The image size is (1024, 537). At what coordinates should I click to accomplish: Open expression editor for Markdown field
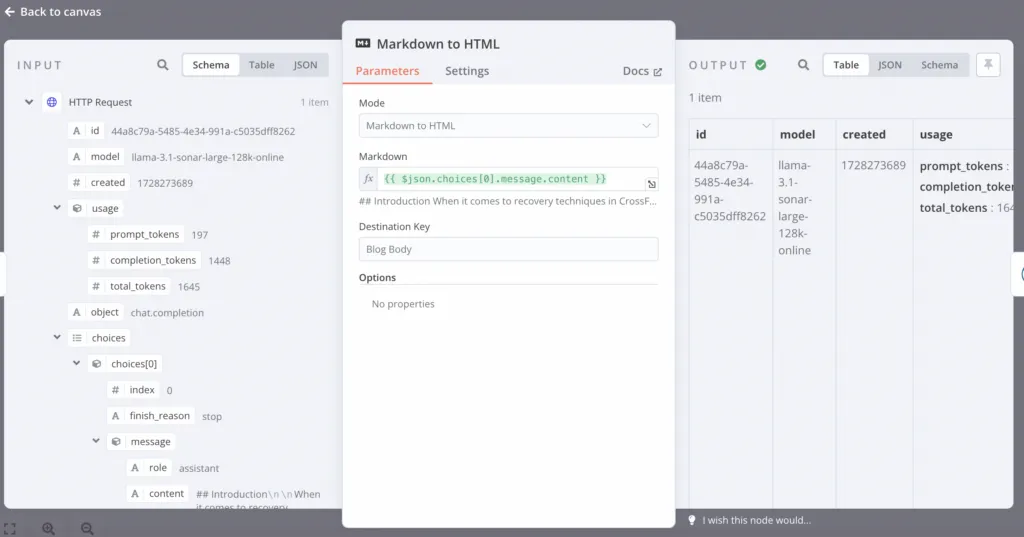[651, 184]
